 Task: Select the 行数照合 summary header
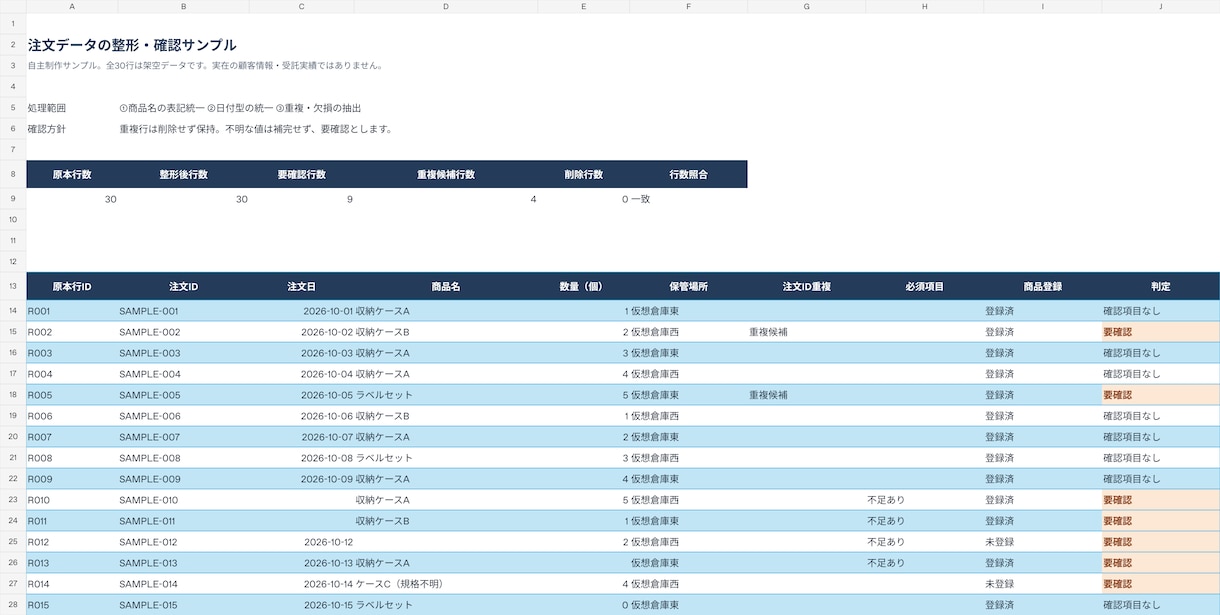[689, 174]
